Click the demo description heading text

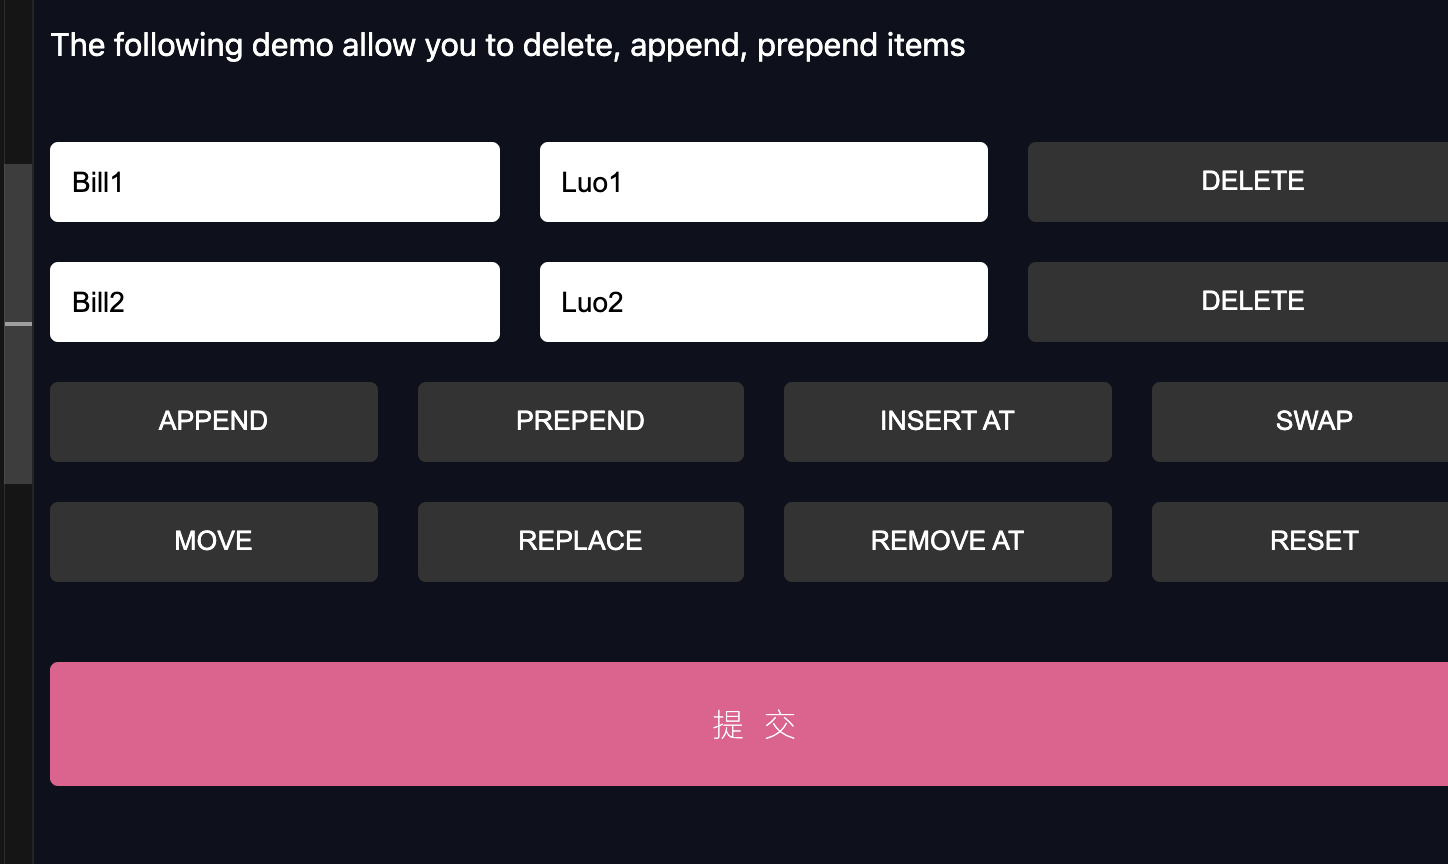[x=509, y=45]
